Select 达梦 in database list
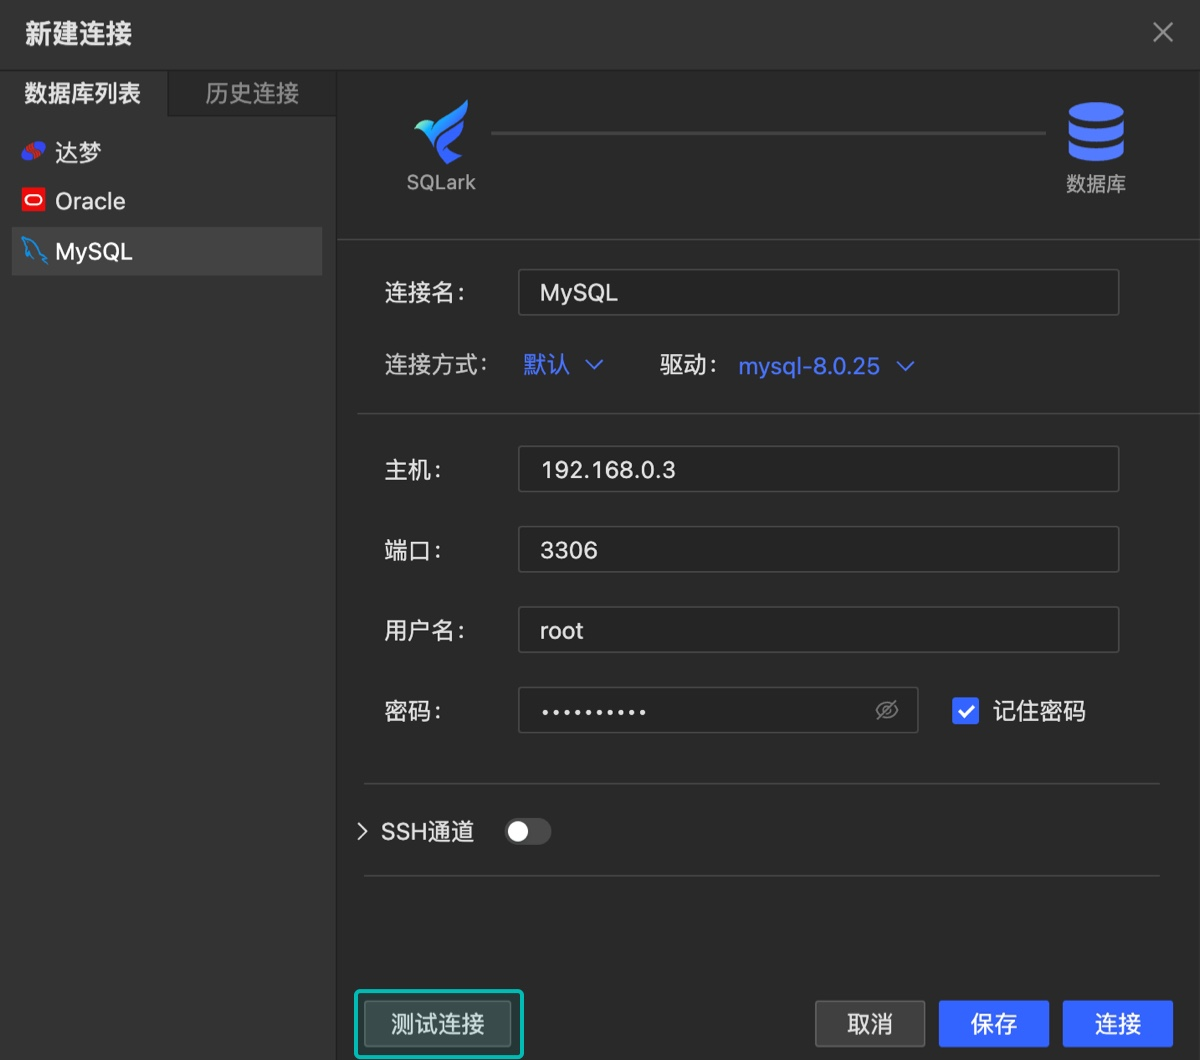1200x1060 pixels. pyautogui.click(x=167, y=152)
